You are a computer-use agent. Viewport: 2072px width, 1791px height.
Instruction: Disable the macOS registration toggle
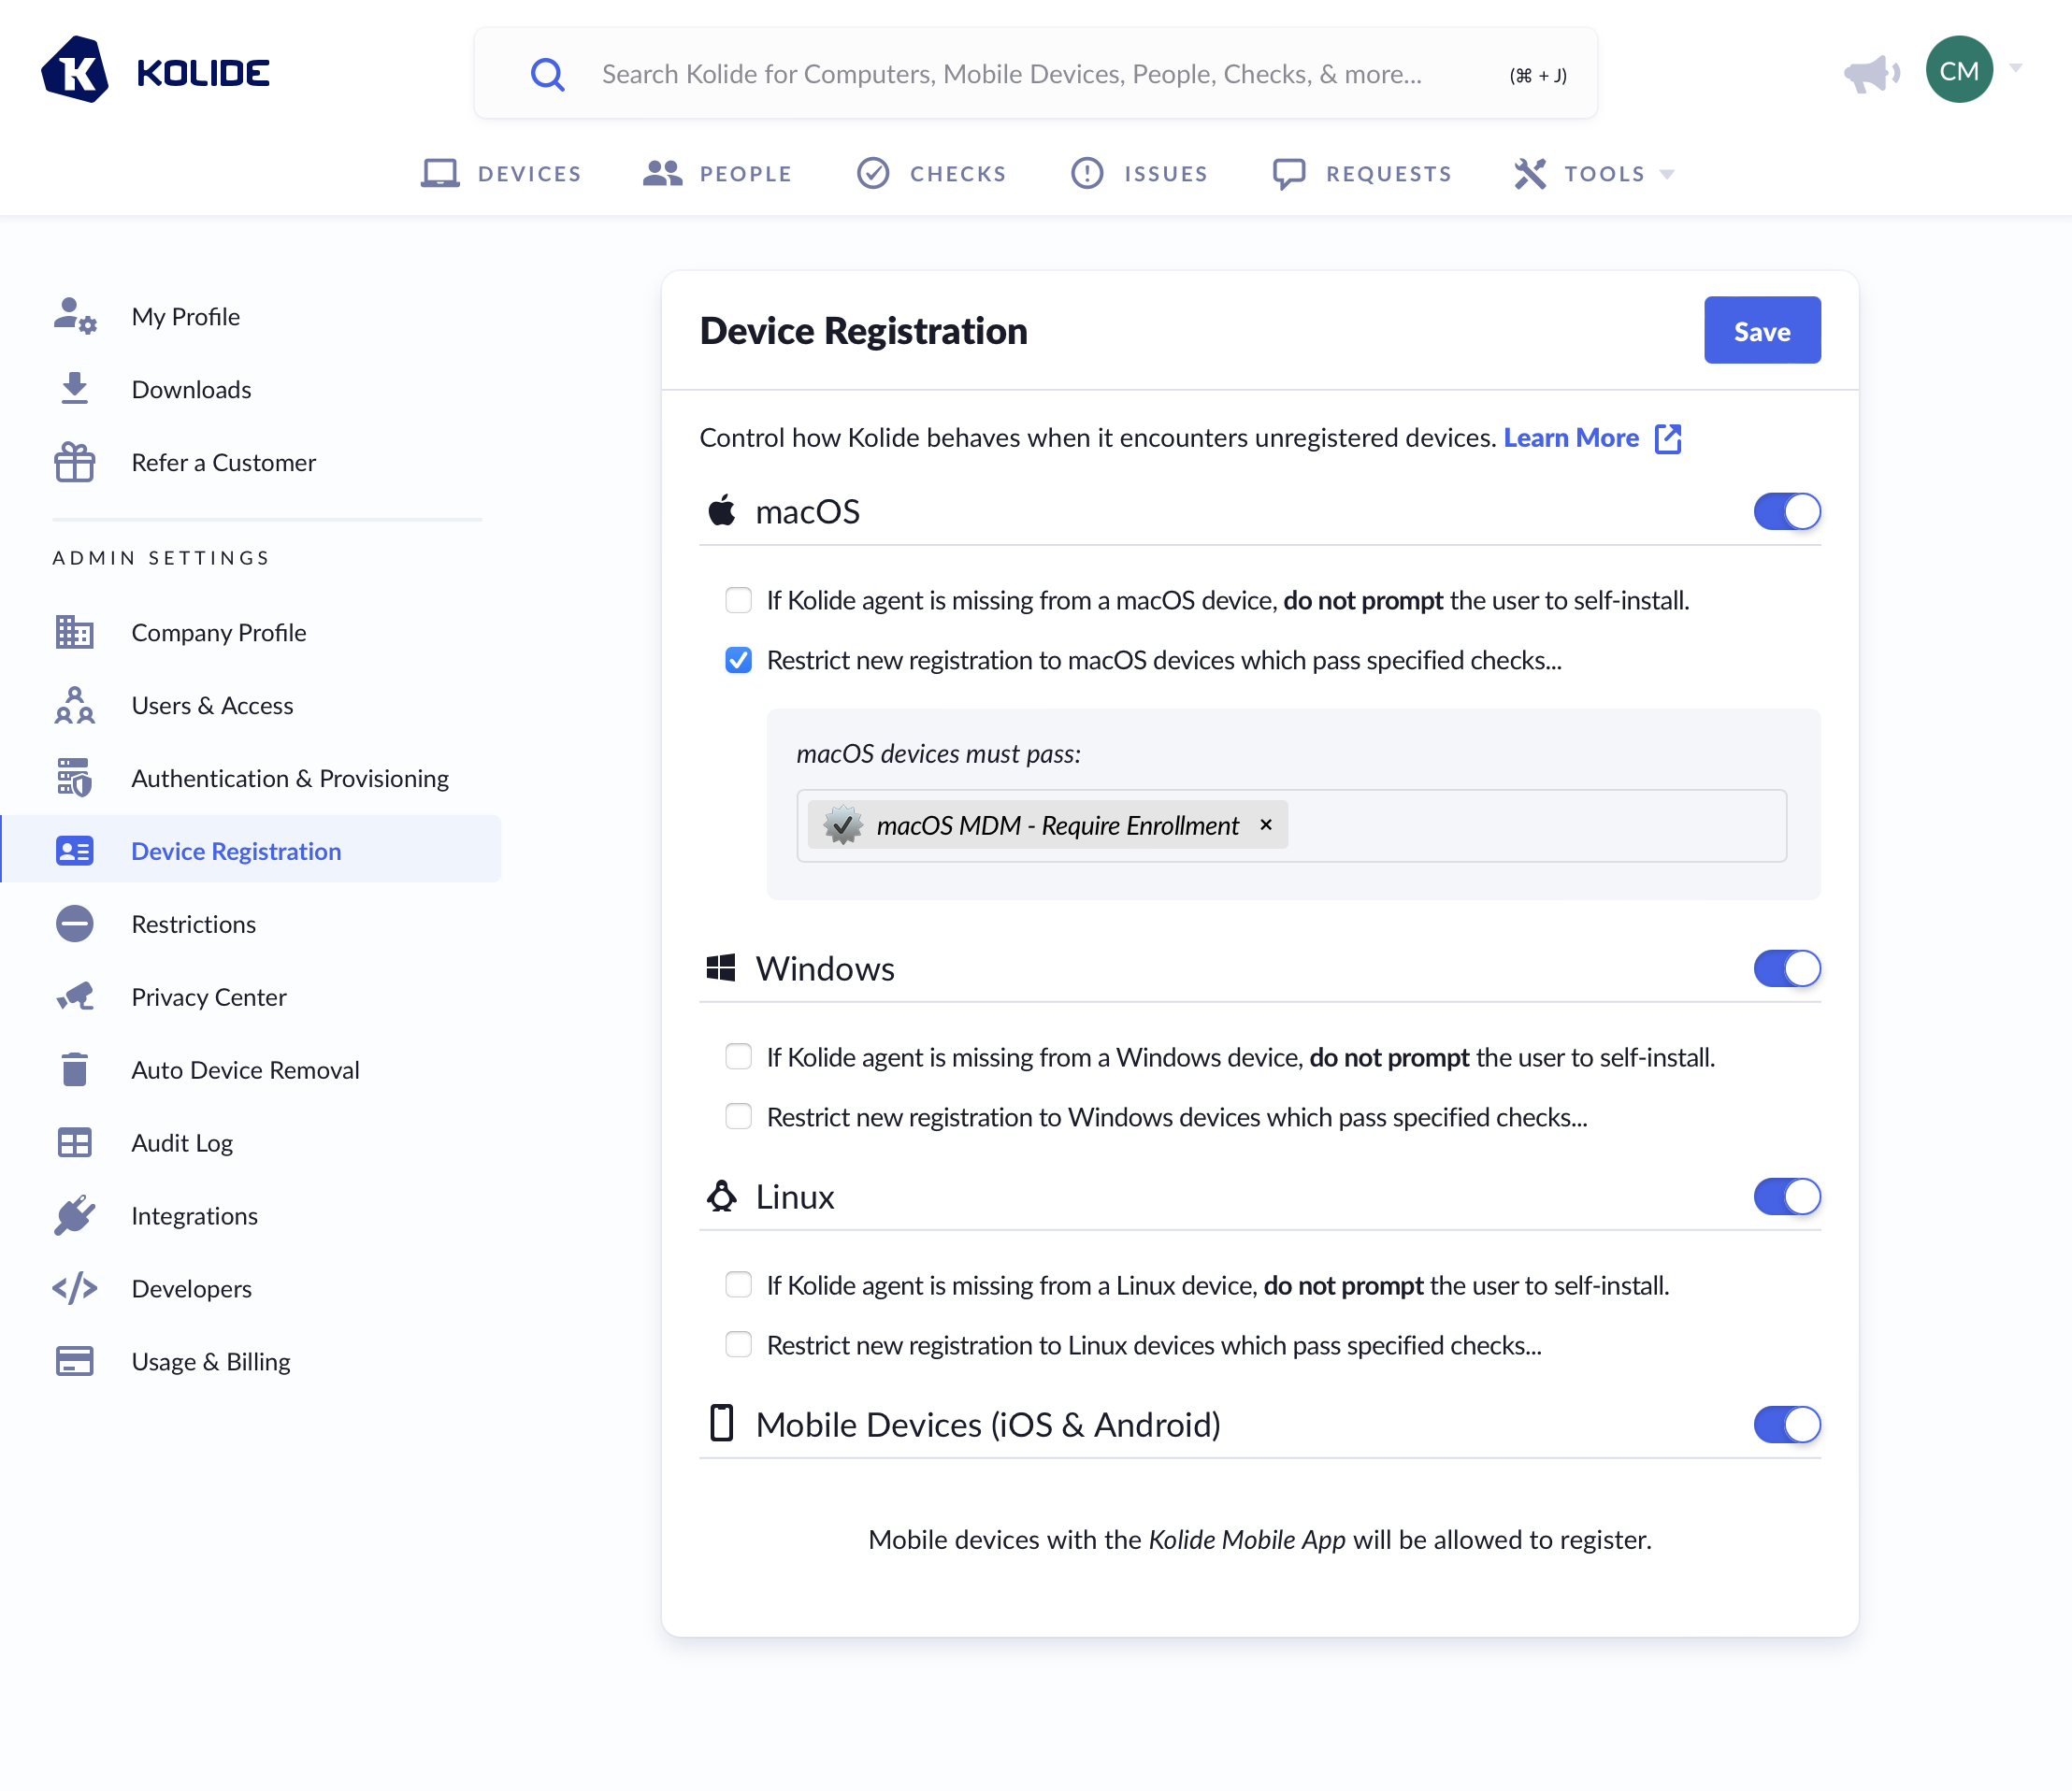click(x=1786, y=512)
